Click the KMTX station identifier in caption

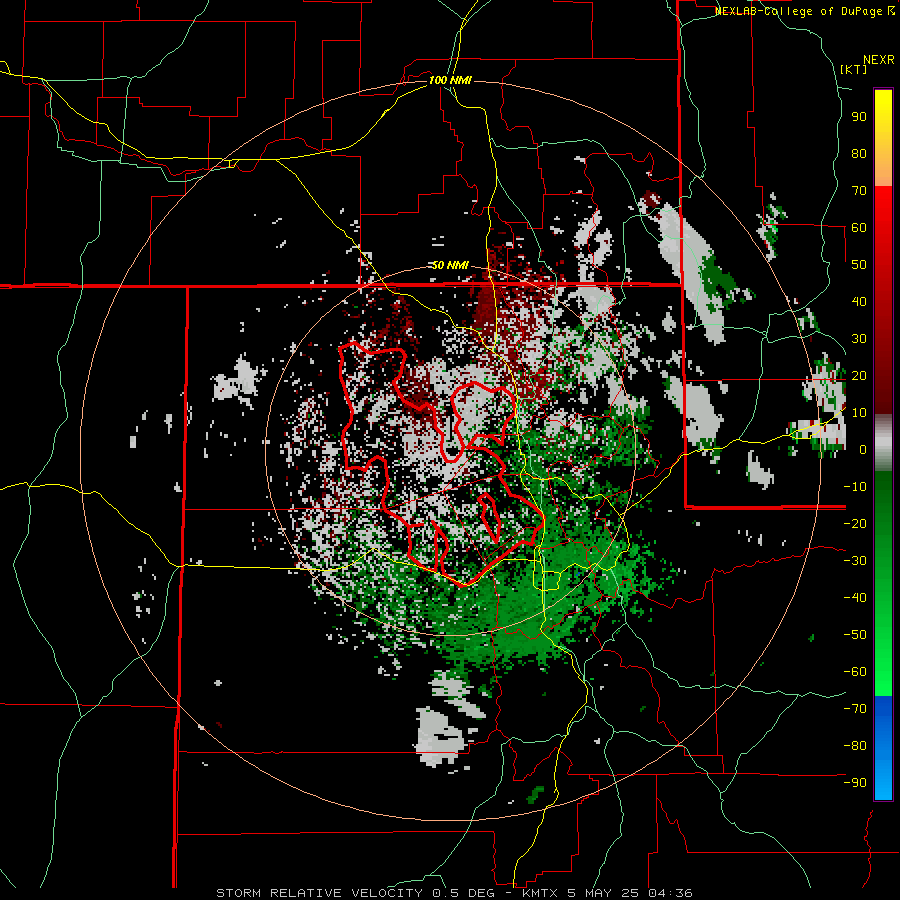(x=541, y=893)
